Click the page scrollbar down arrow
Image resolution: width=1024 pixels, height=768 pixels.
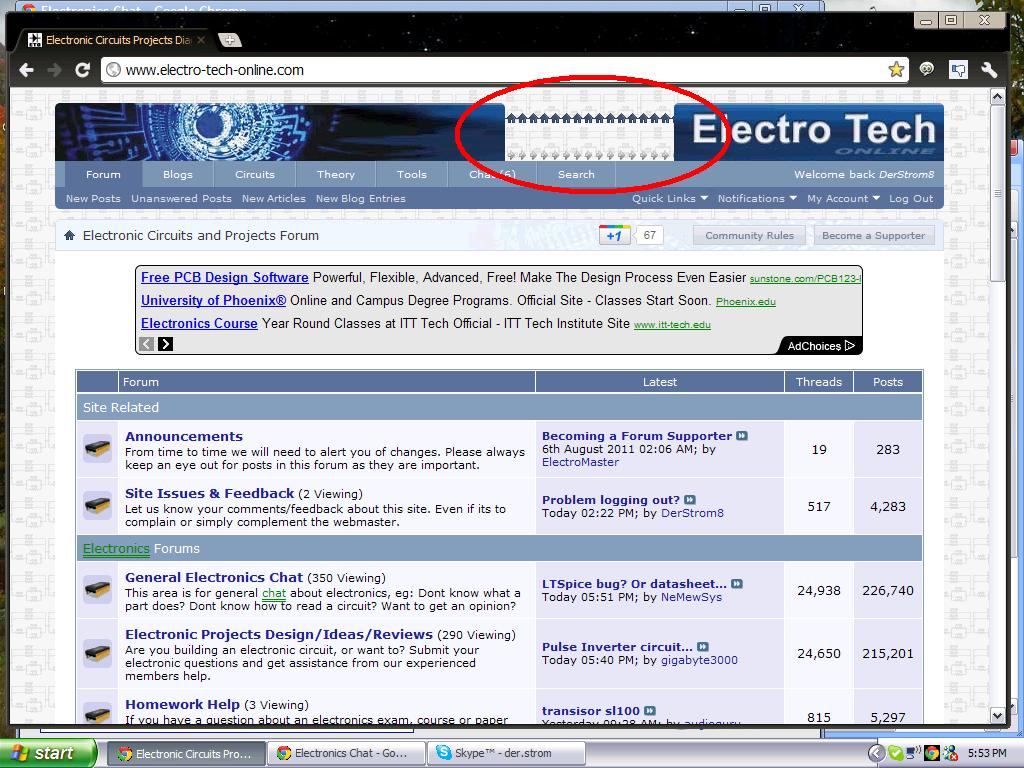click(997, 715)
